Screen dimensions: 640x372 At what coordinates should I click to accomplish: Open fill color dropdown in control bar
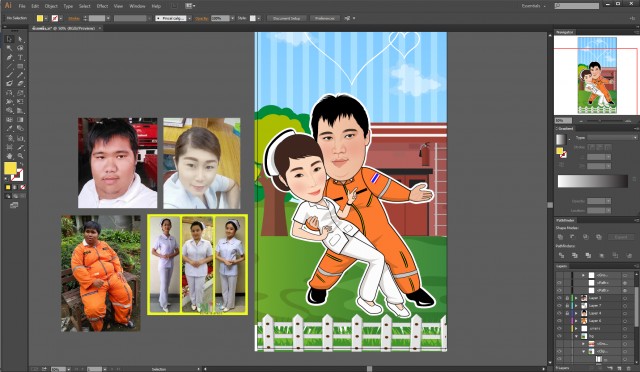point(46,18)
